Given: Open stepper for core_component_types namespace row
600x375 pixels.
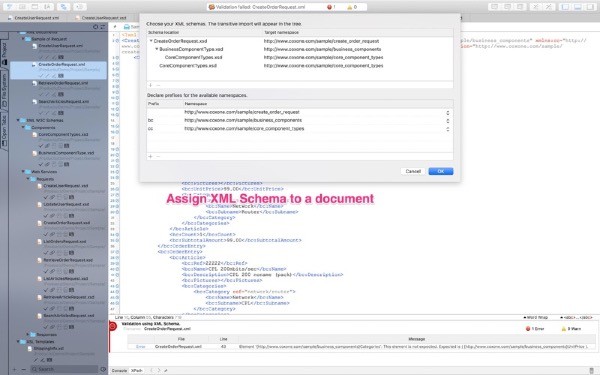Looking at the screenshot, I should 447,129.
